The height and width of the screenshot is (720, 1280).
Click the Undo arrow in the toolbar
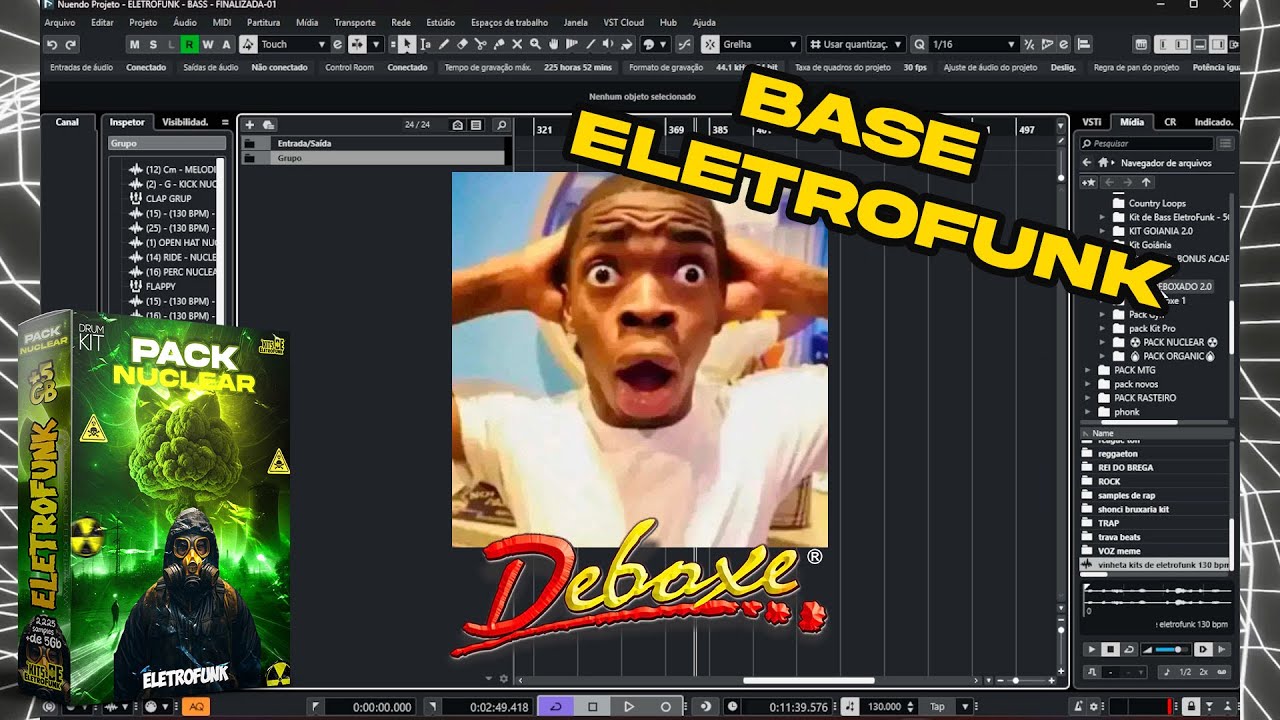pos(53,44)
